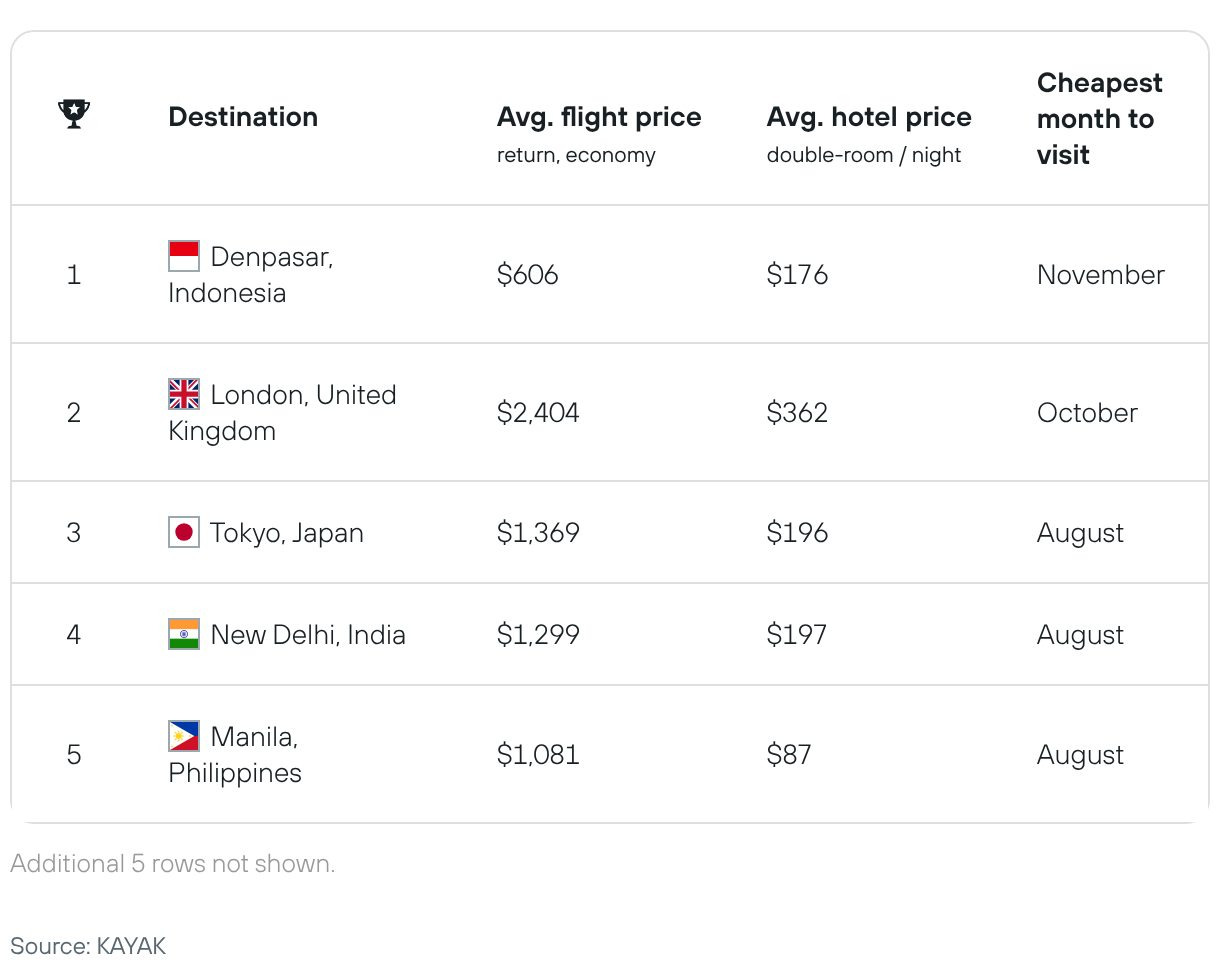Click the $87 hotel price cell
This screenshot has width=1220, height=974.
pyautogui.click(x=789, y=755)
